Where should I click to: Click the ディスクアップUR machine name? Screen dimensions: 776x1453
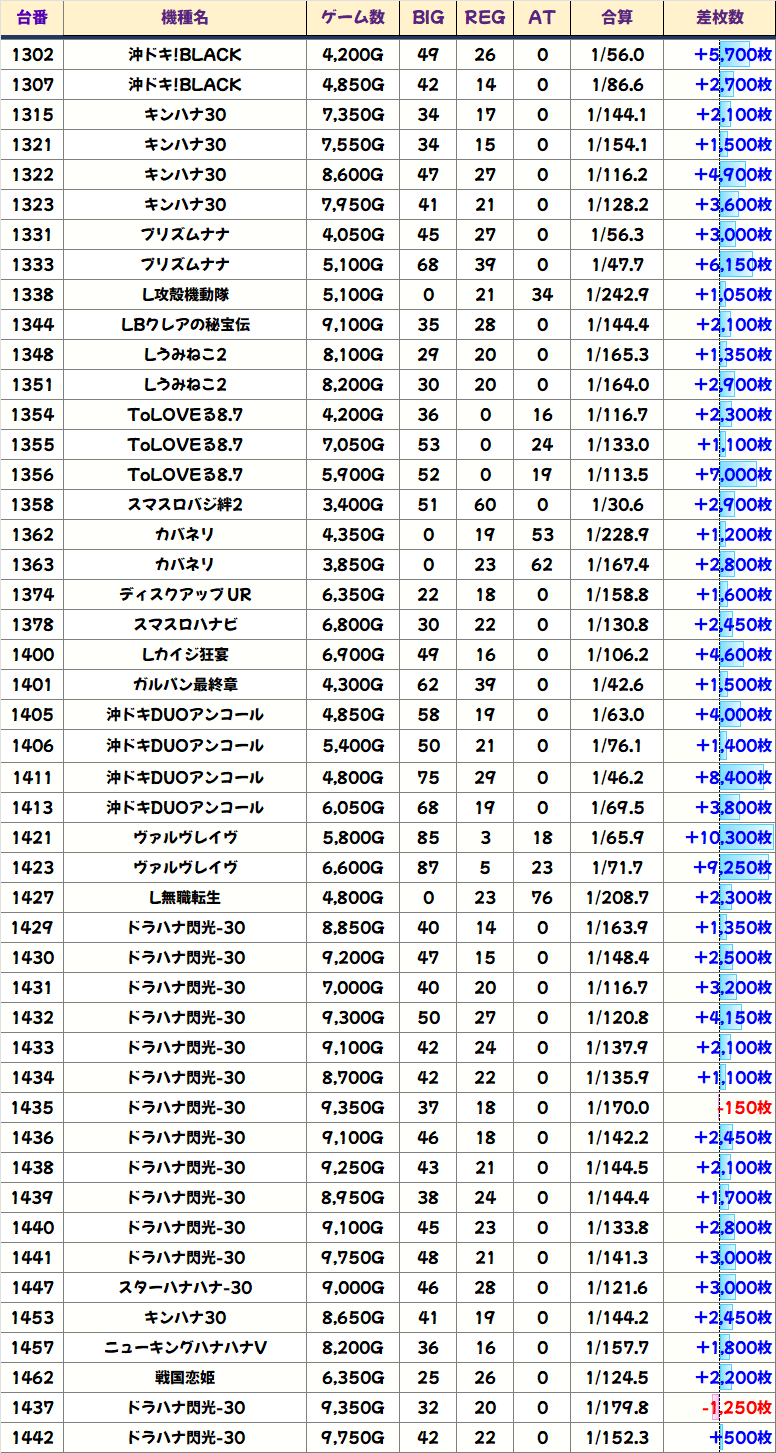click(185, 595)
